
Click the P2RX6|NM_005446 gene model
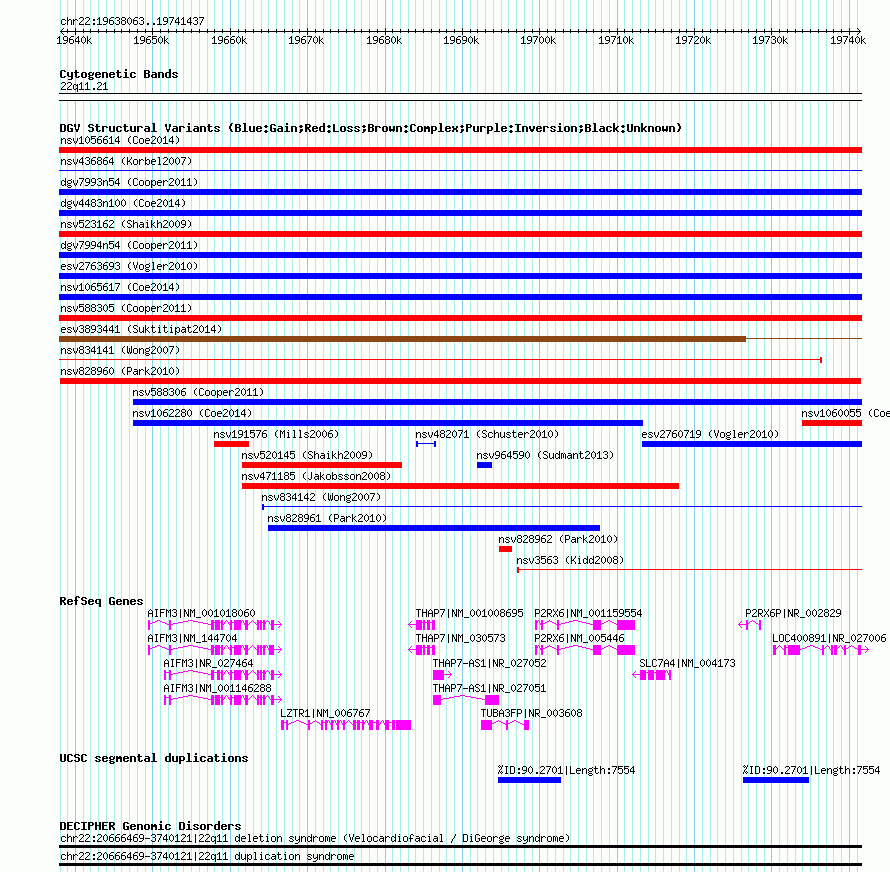(585, 650)
